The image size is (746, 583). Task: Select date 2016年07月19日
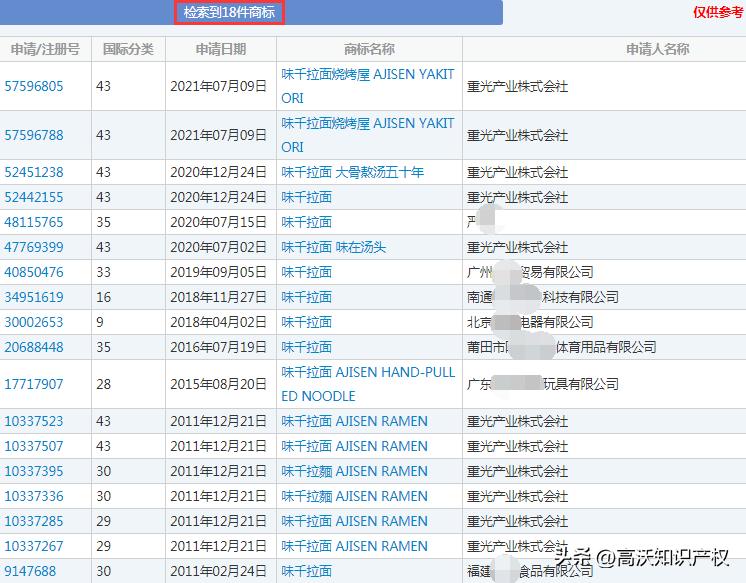point(218,347)
